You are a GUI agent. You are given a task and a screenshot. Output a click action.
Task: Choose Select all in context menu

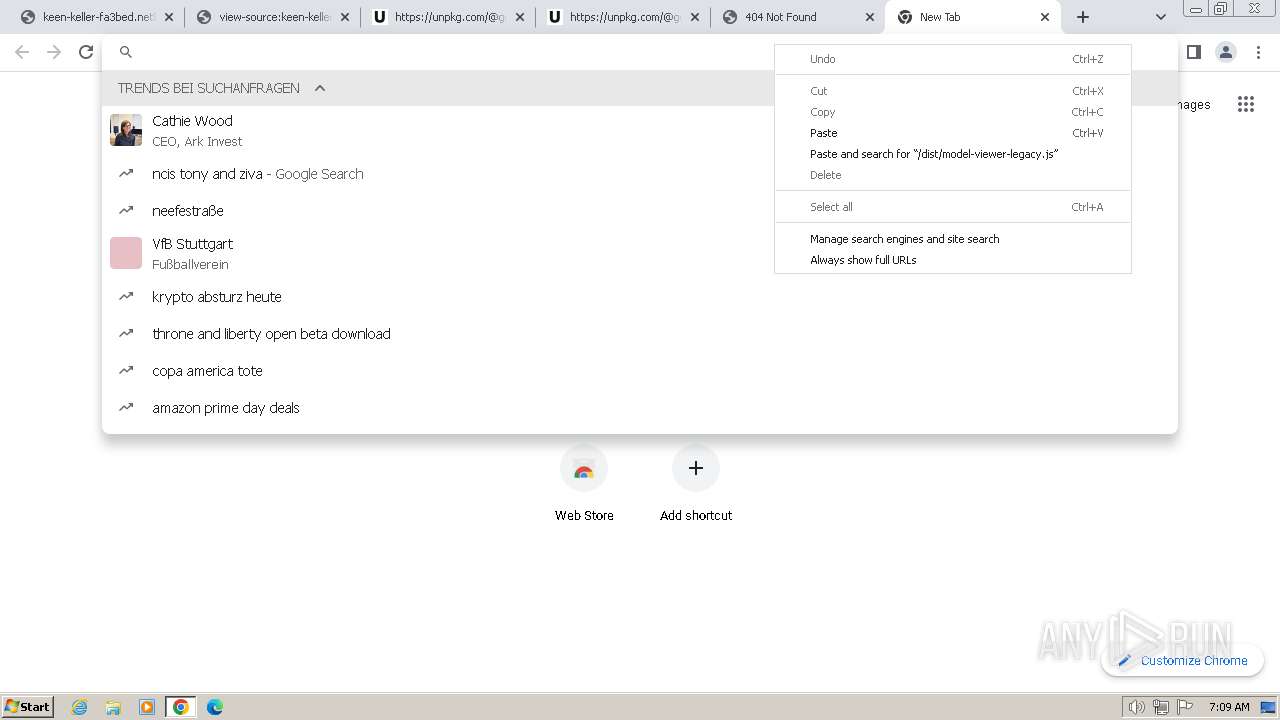(952, 207)
